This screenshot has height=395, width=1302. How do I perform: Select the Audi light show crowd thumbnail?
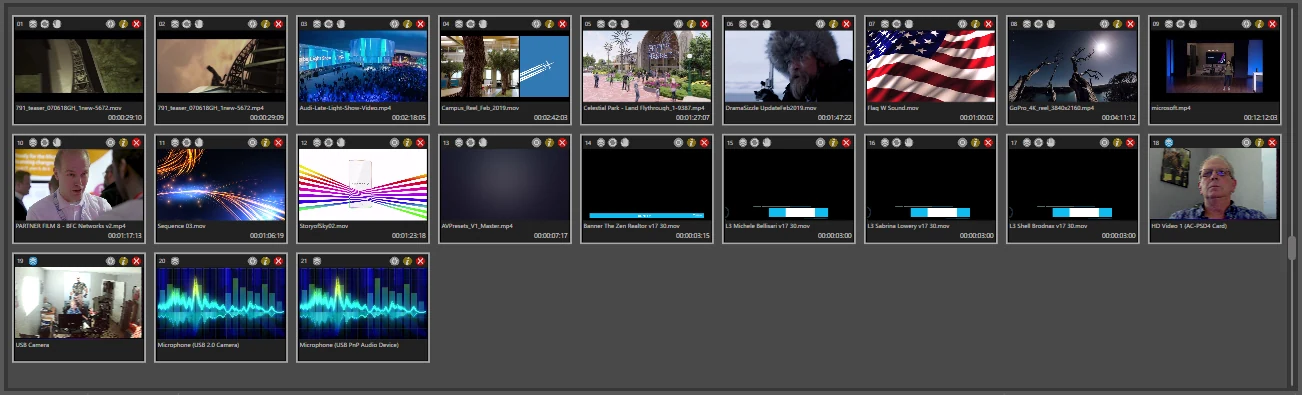pos(363,65)
